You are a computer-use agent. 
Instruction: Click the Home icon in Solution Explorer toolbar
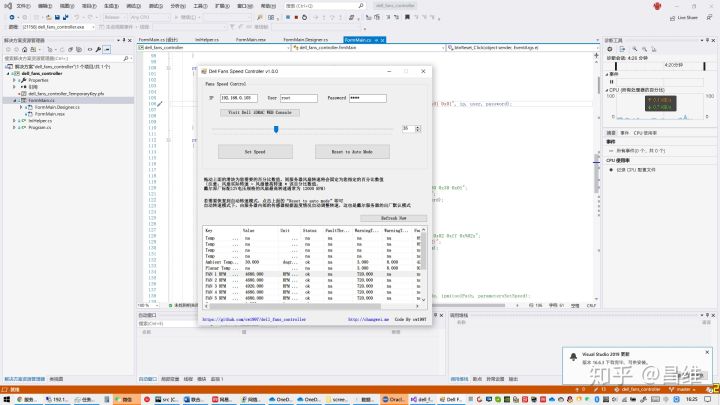(24, 49)
